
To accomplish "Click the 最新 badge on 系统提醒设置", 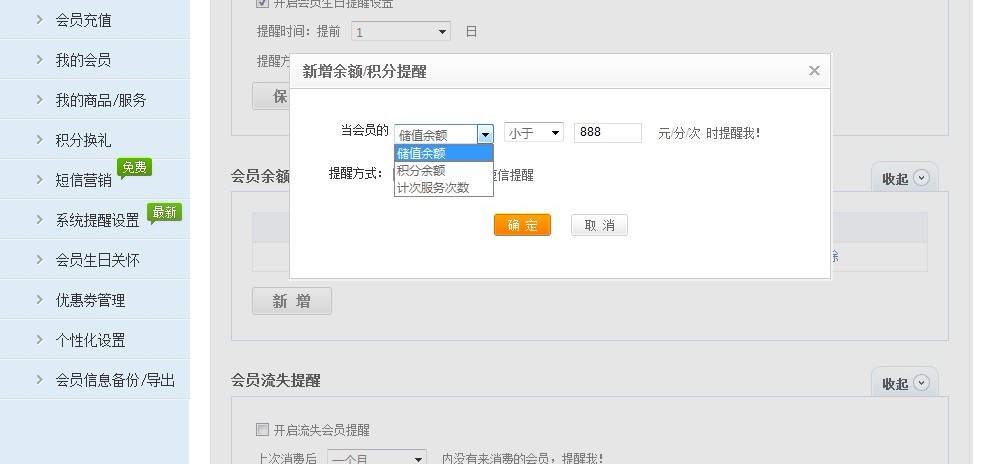I will click(164, 212).
